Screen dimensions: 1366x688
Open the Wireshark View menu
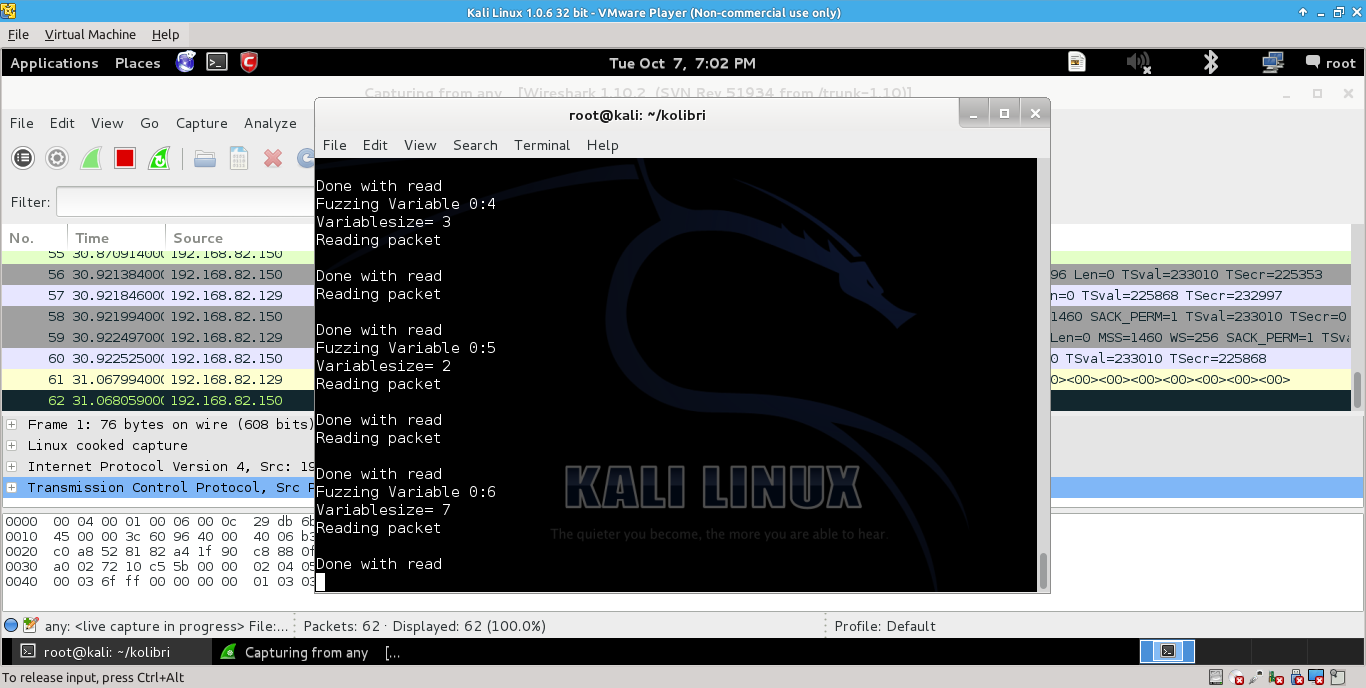[107, 123]
